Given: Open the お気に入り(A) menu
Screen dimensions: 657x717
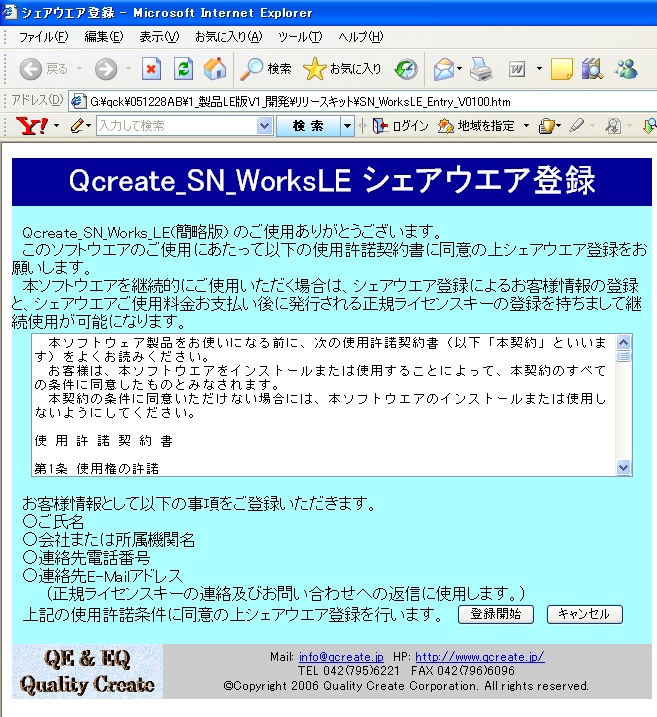Looking at the screenshot, I should pyautogui.click(x=229, y=37).
